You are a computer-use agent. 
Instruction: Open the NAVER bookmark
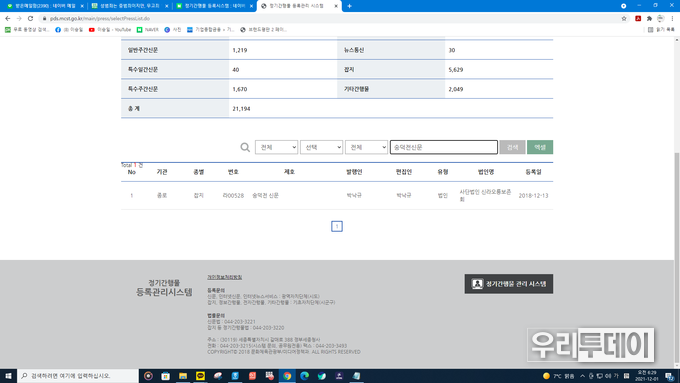(147, 29)
